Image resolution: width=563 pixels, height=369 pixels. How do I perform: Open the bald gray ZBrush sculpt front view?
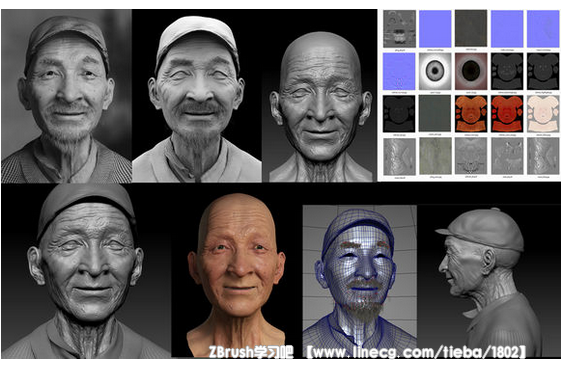(320, 107)
